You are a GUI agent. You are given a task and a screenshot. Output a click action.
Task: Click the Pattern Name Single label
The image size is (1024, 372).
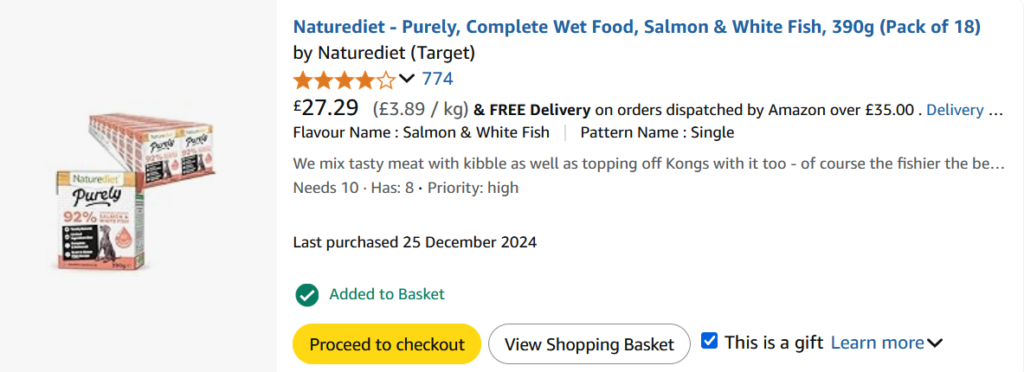[657, 133]
